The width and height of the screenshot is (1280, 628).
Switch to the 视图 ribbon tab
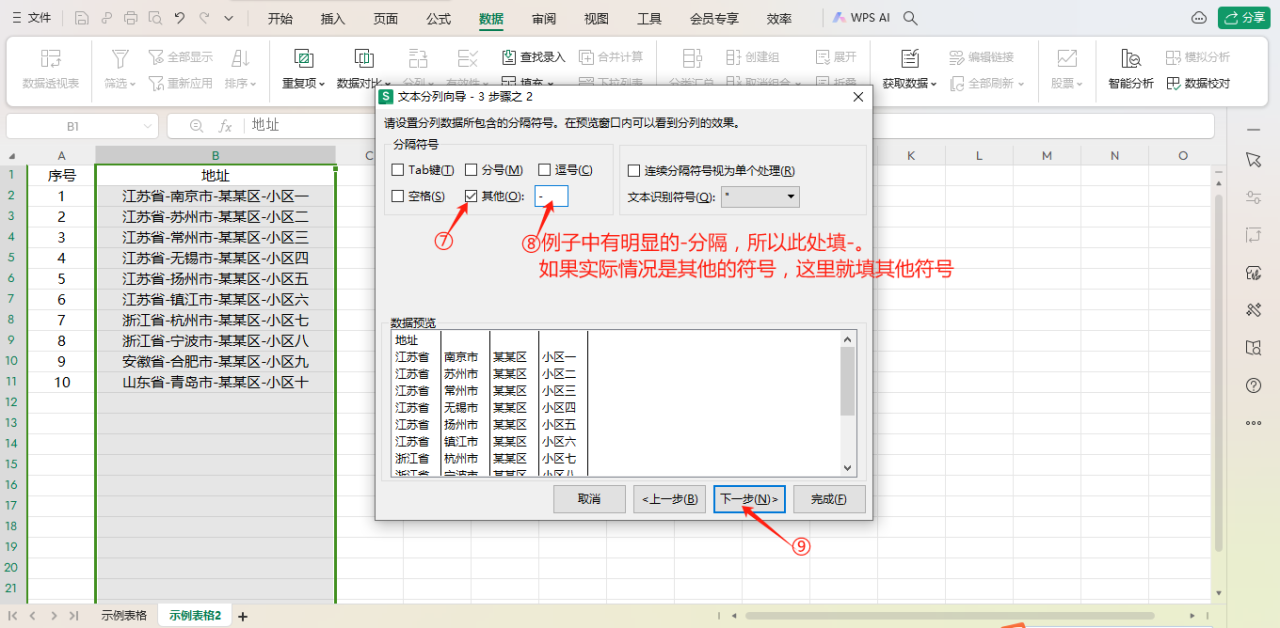click(x=596, y=18)
